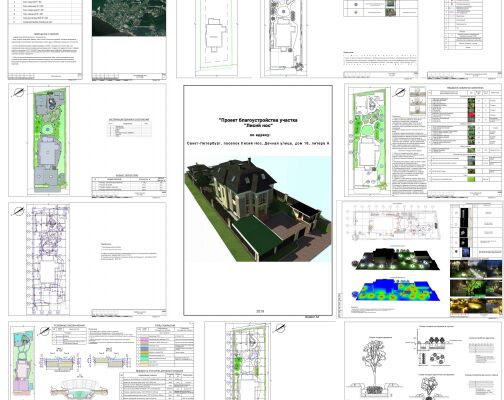Click north arrow on planting plan sheet
This screenshot has width=504, height=400.
(x=398, y=92)
